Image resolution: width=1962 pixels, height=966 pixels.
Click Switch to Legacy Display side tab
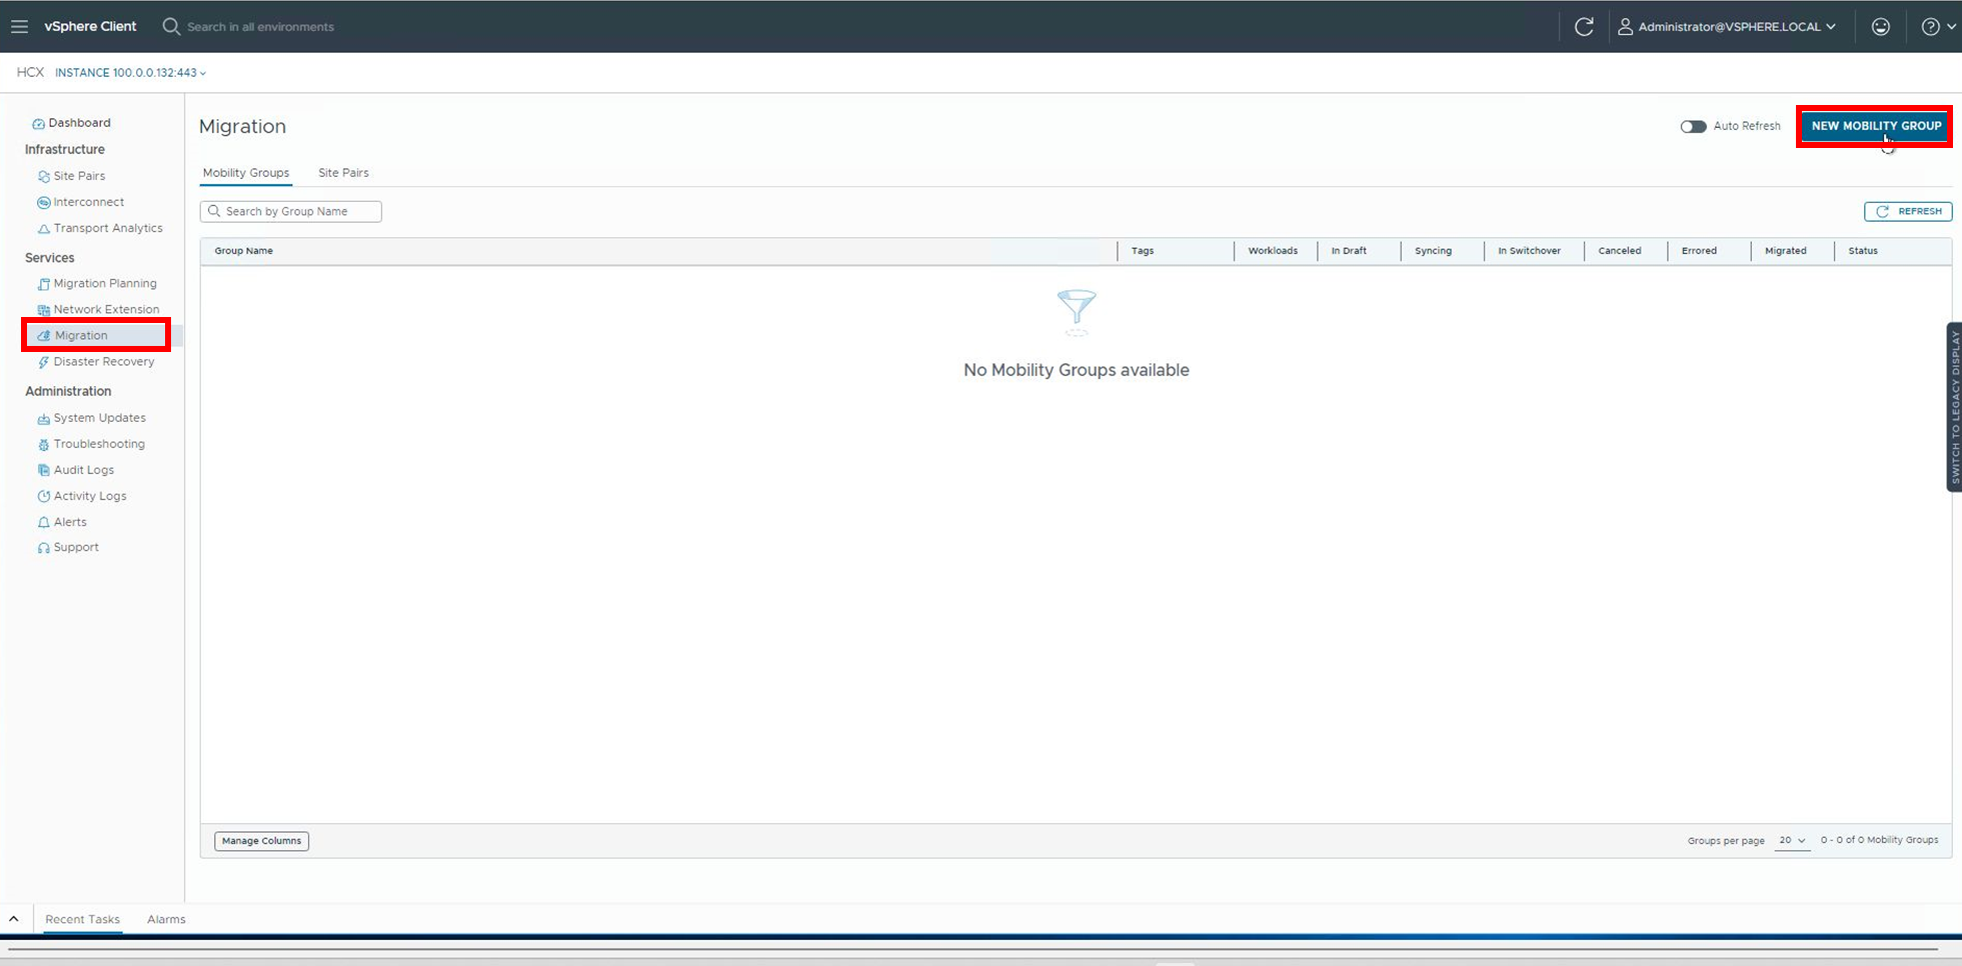1954,407
